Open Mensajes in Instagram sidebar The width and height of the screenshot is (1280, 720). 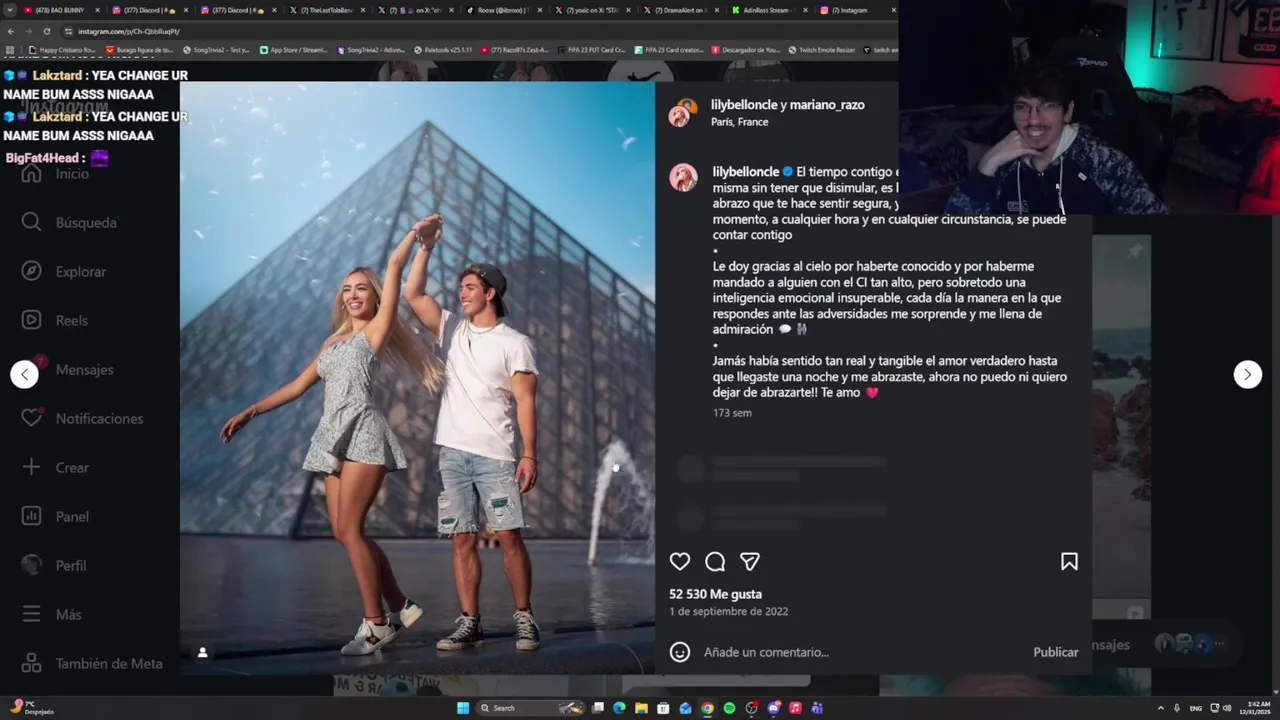pyautogui.click(x=68, y=369)
